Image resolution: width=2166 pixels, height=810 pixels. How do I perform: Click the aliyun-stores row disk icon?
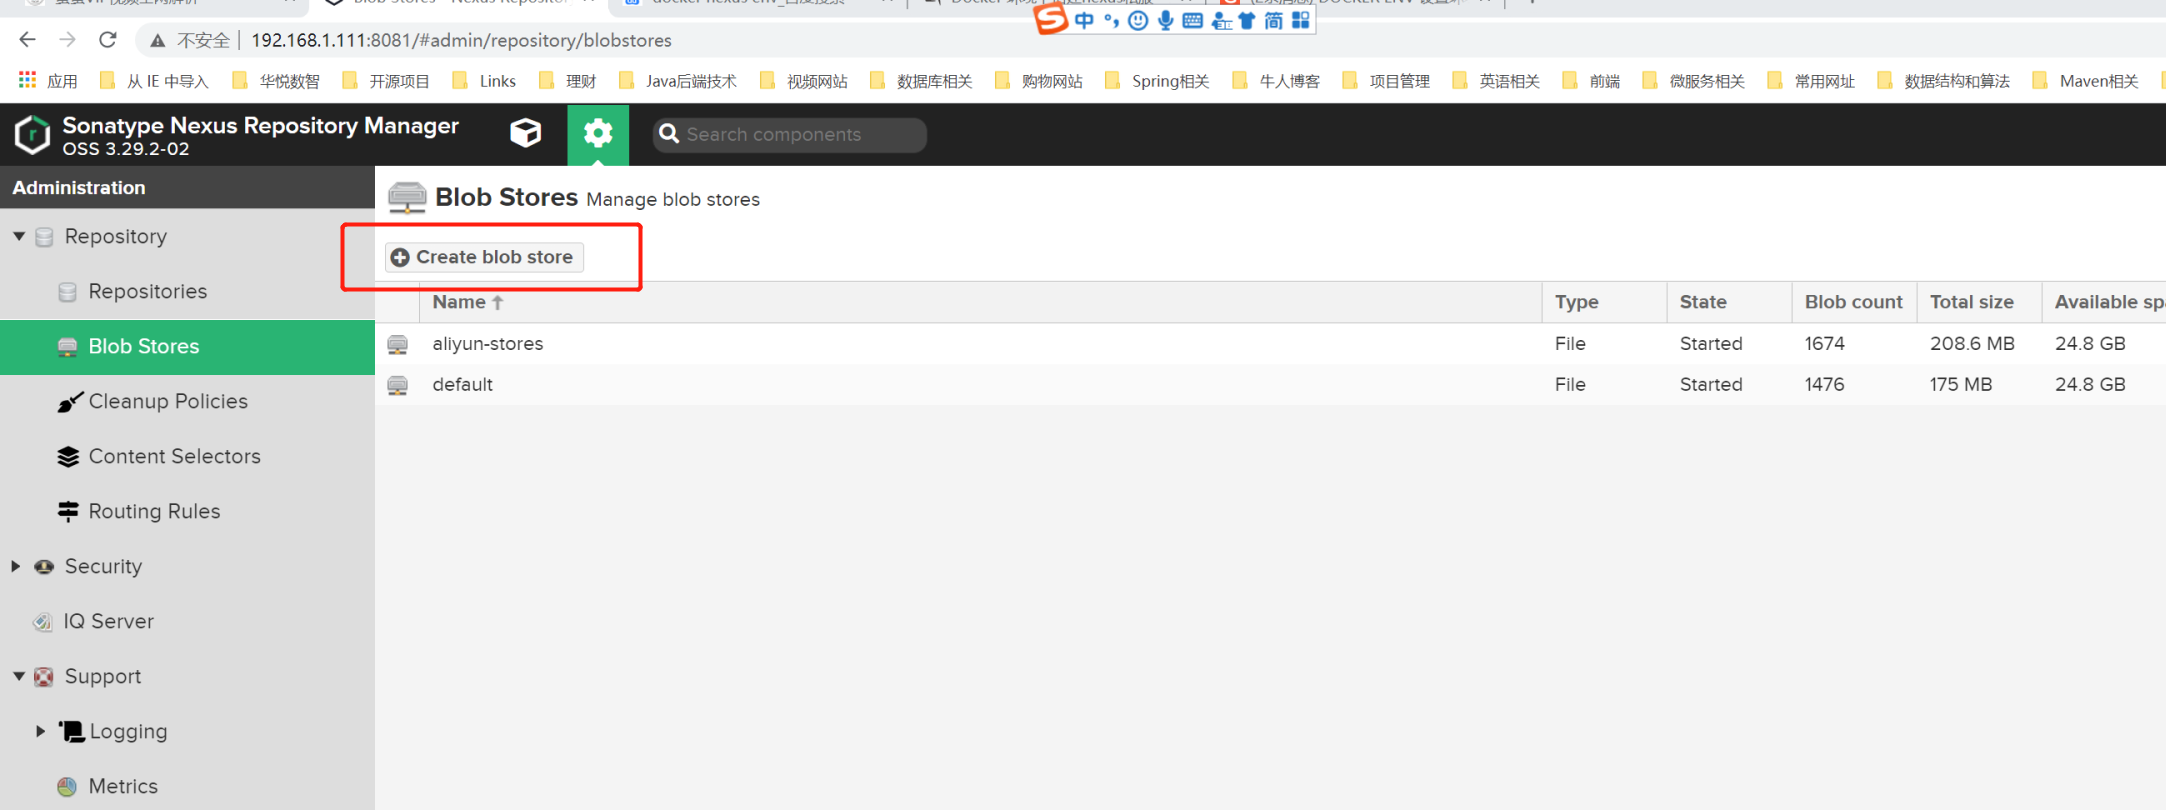tap(398, 345)
